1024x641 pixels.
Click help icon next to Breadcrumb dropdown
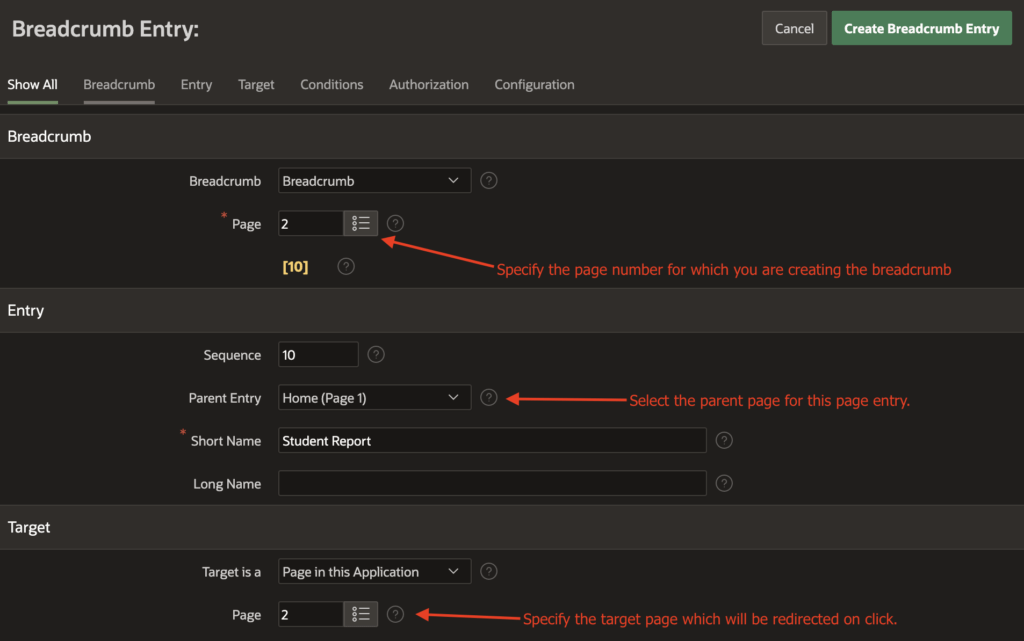click(488, 181)
